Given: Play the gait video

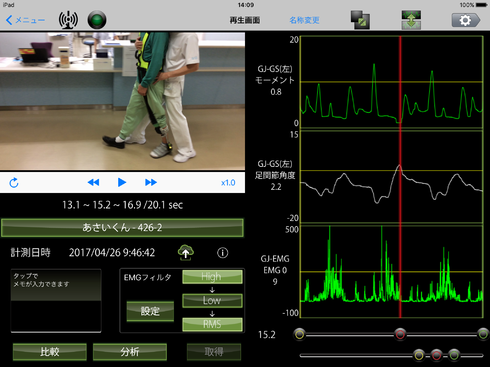Looking at the screenshot, I should tap(122, 182).
